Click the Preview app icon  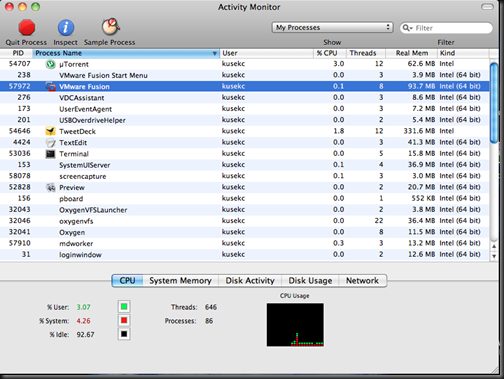click(x=50, y=187)
